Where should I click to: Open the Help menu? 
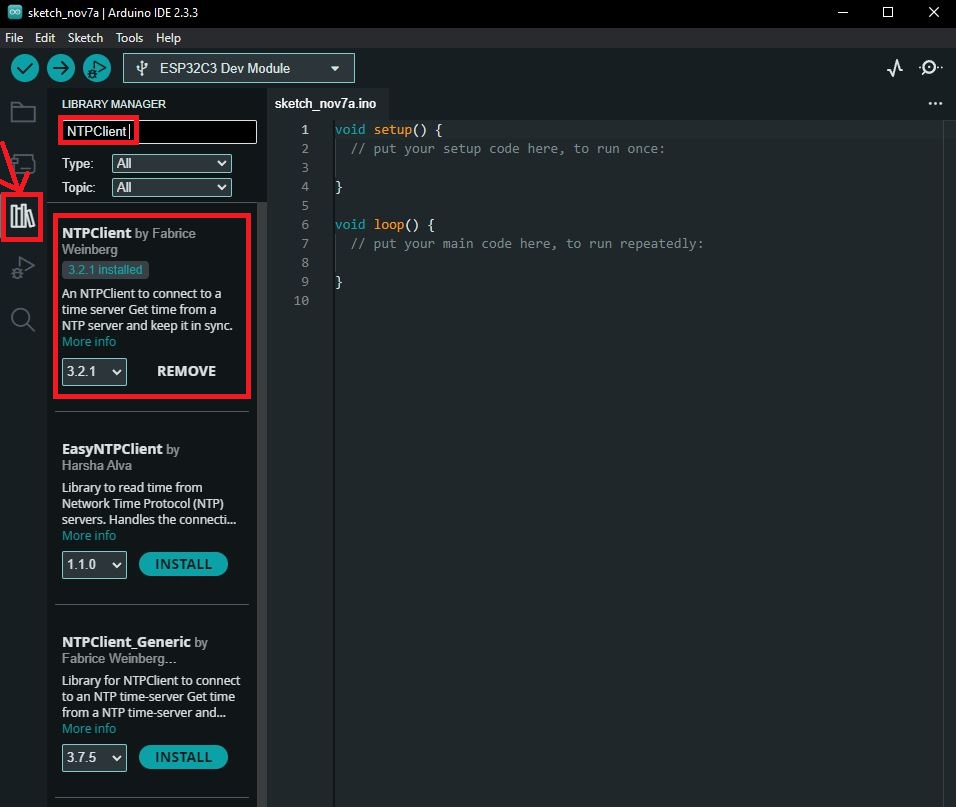[x=168, y=38]
